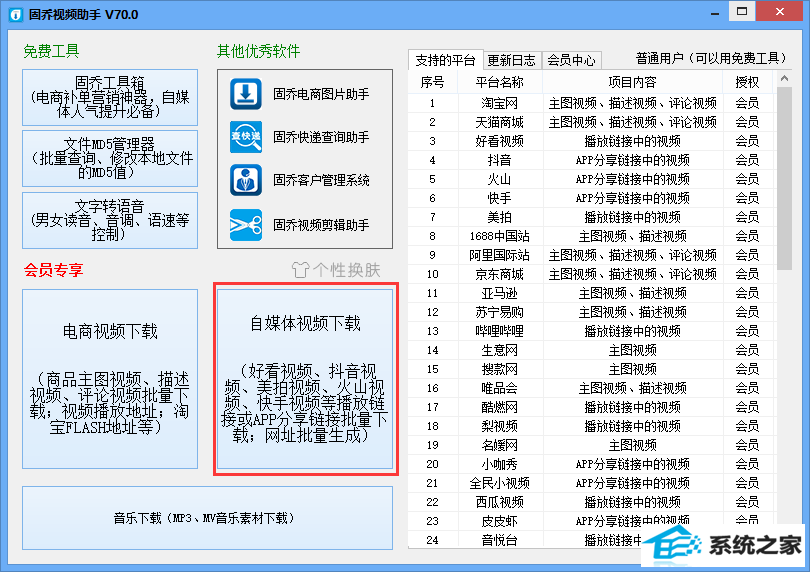
Task: Select 西瓜视频 row
Action: pos(592,502)
